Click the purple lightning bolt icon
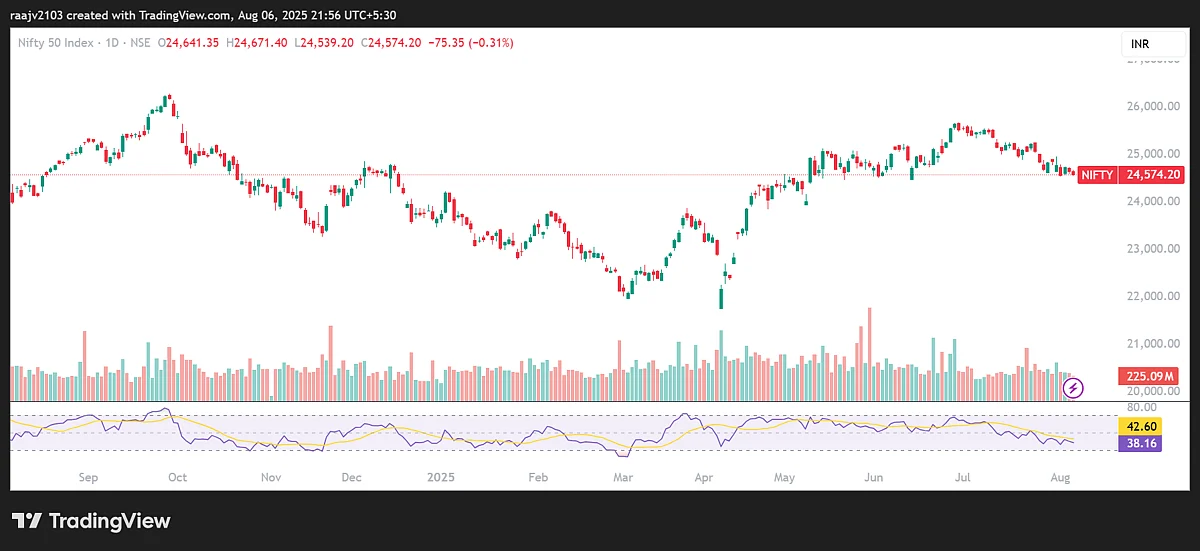The image size is (1200, 551). (1072, 387)
